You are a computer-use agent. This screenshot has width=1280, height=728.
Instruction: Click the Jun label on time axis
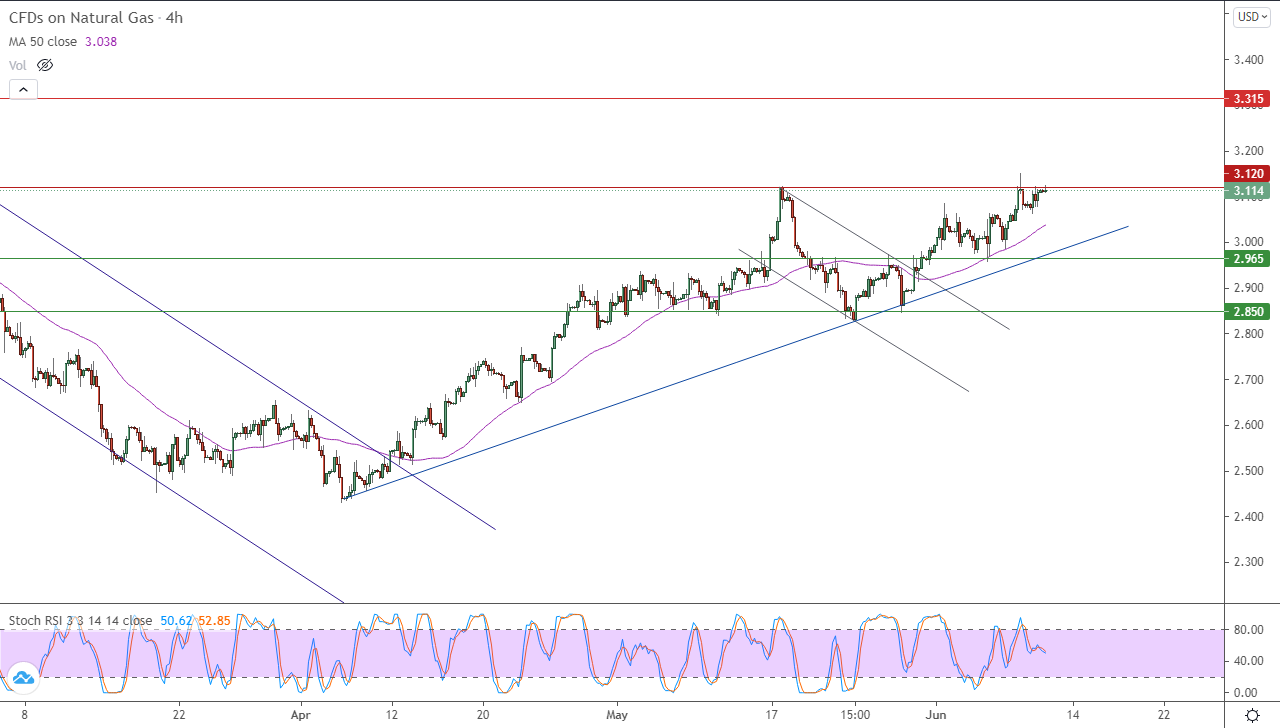[935, 715]
